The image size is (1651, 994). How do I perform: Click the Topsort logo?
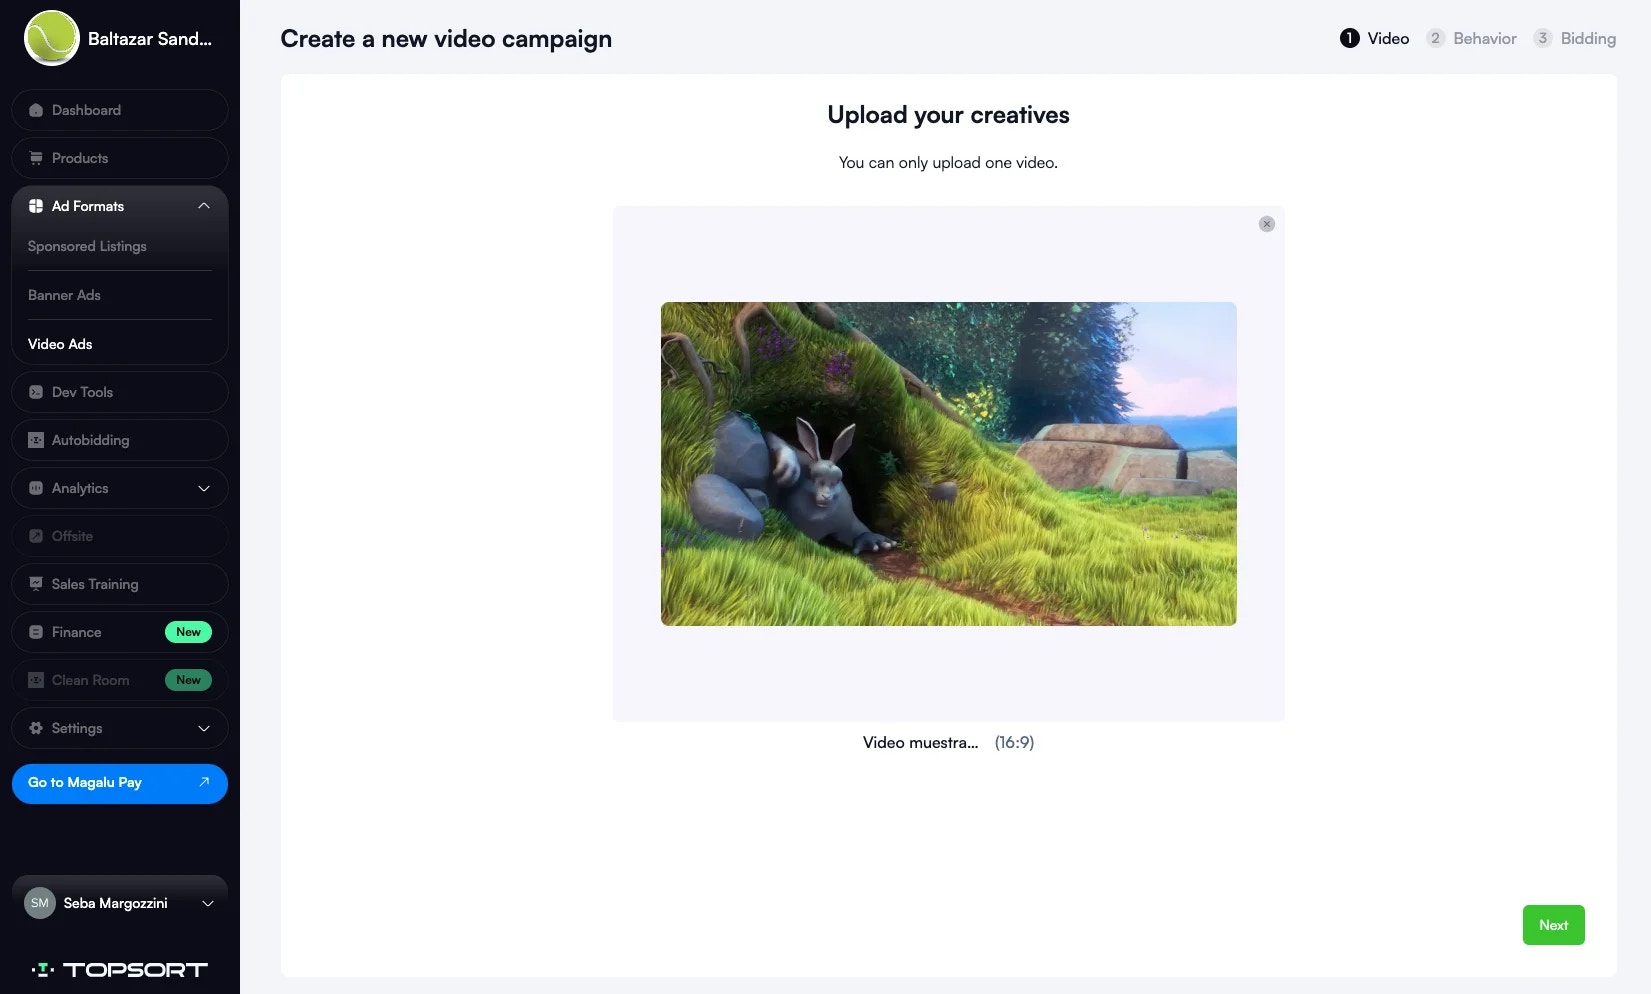click(120, 969)
